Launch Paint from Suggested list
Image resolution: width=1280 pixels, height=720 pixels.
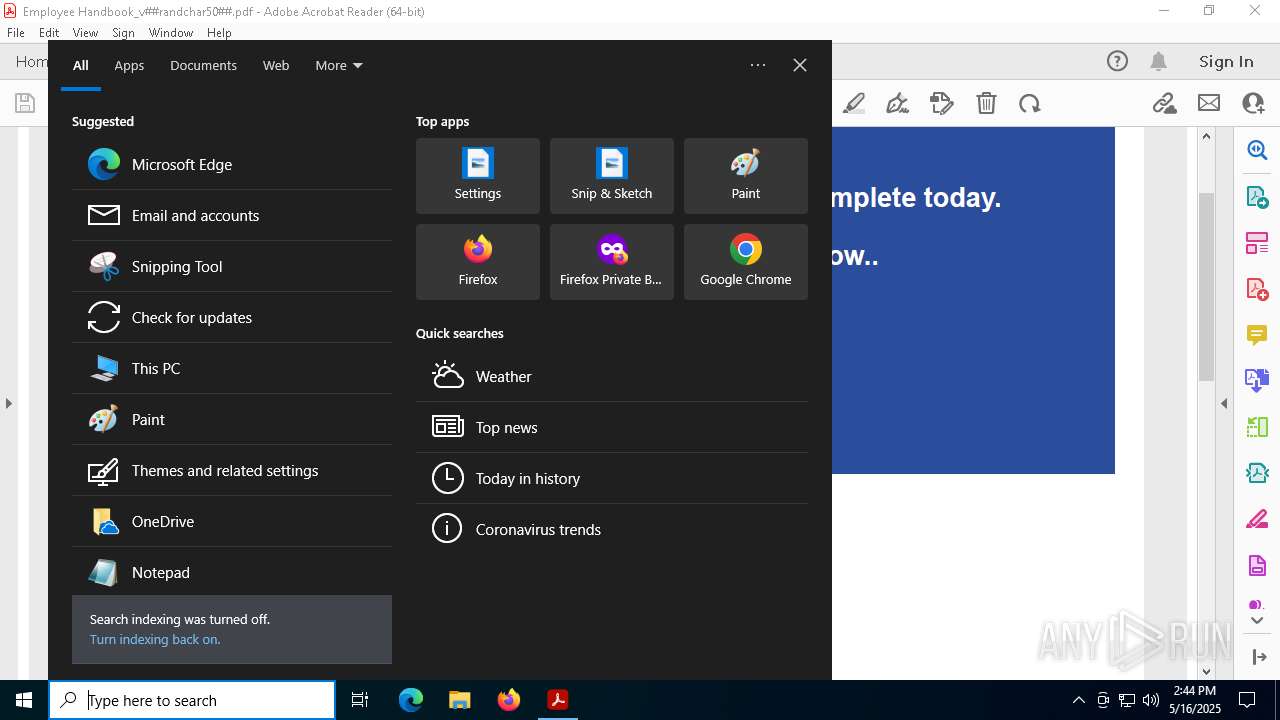tap(232, 419)
